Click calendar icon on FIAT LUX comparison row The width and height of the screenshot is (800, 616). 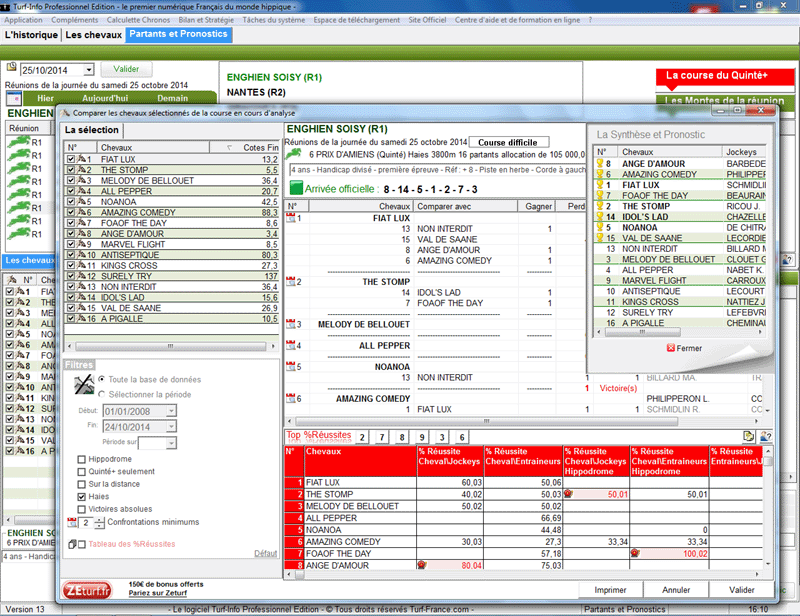tap(291, 218)
